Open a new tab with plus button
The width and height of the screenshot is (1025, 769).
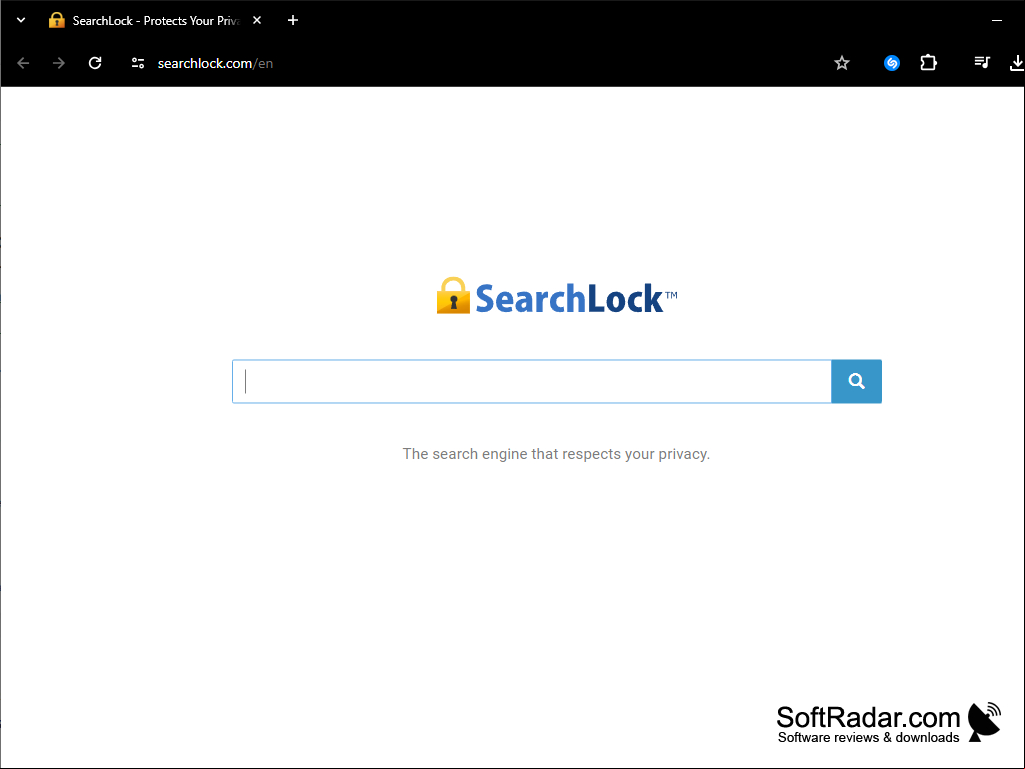293,20
